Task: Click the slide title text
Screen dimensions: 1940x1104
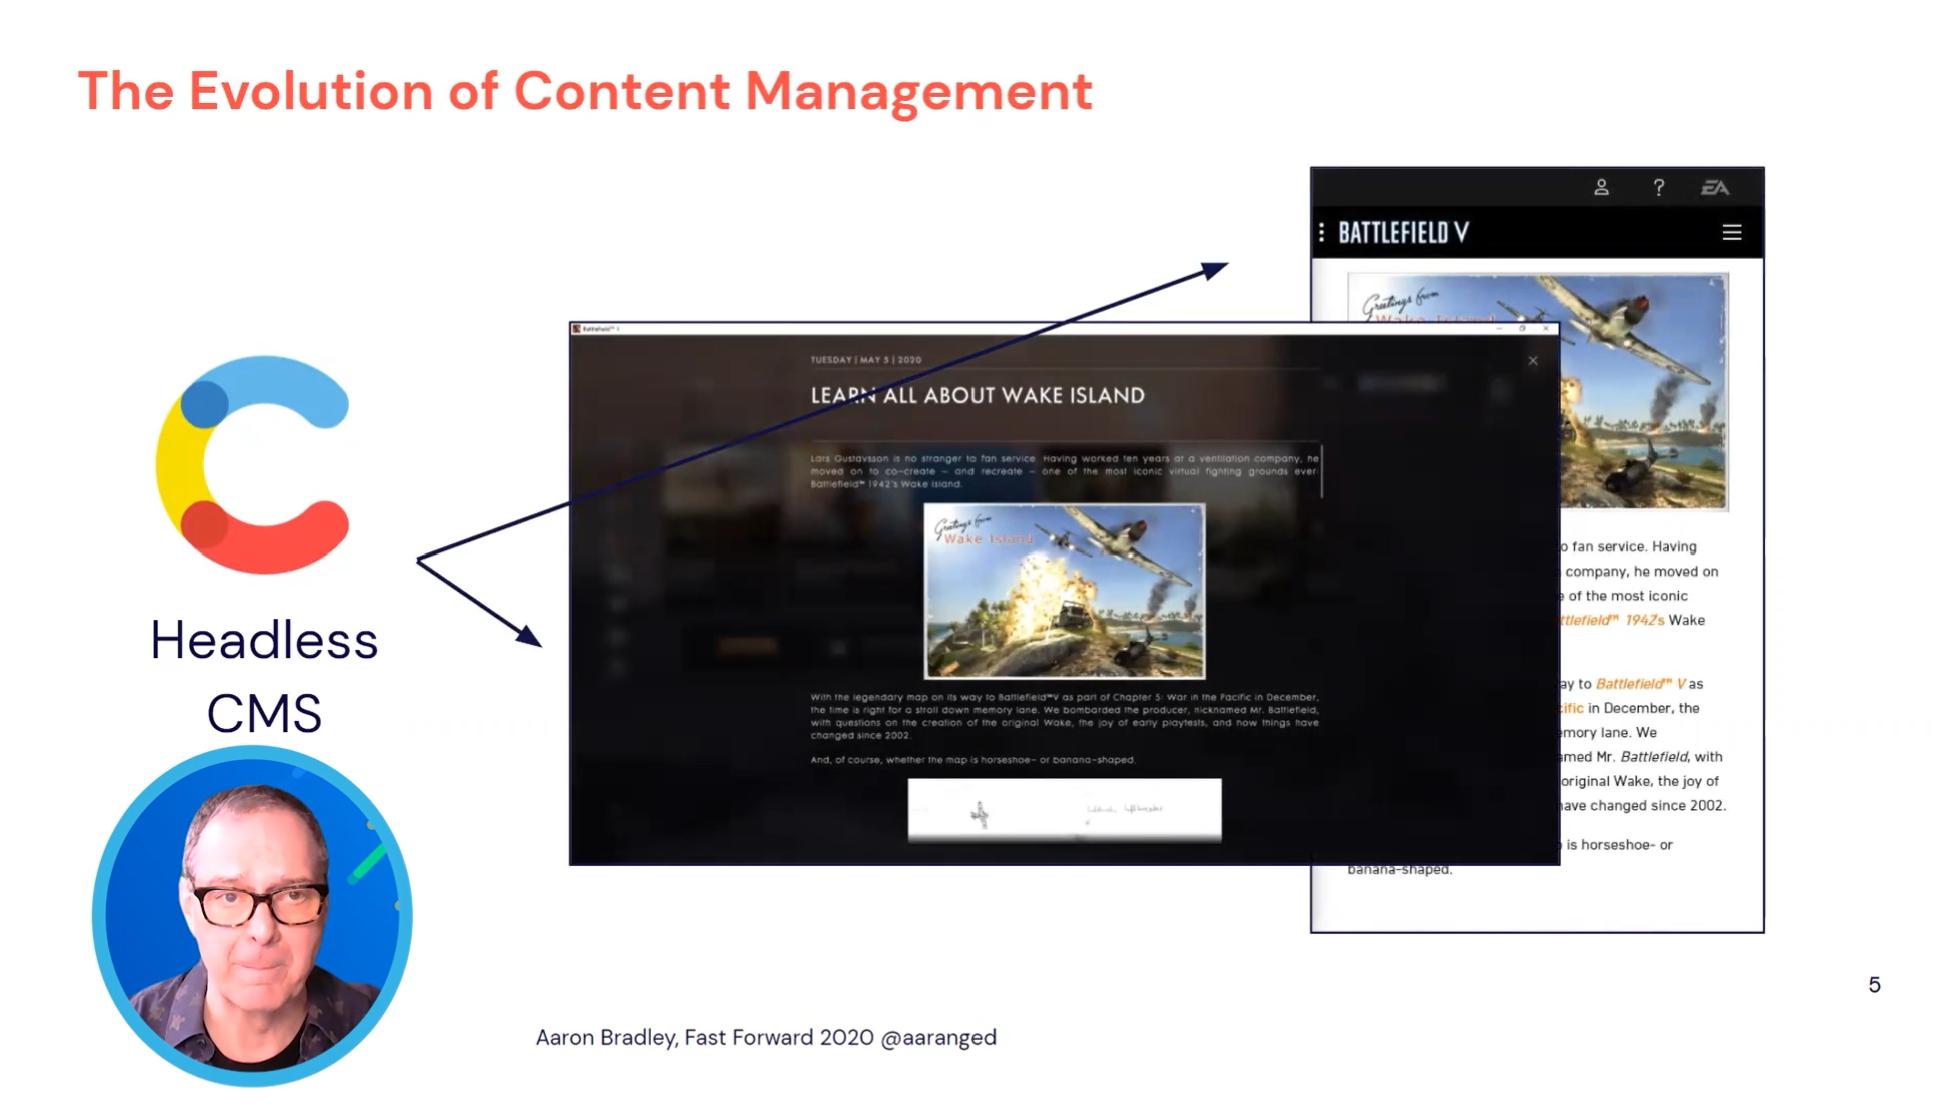Action: click(585, 91)
